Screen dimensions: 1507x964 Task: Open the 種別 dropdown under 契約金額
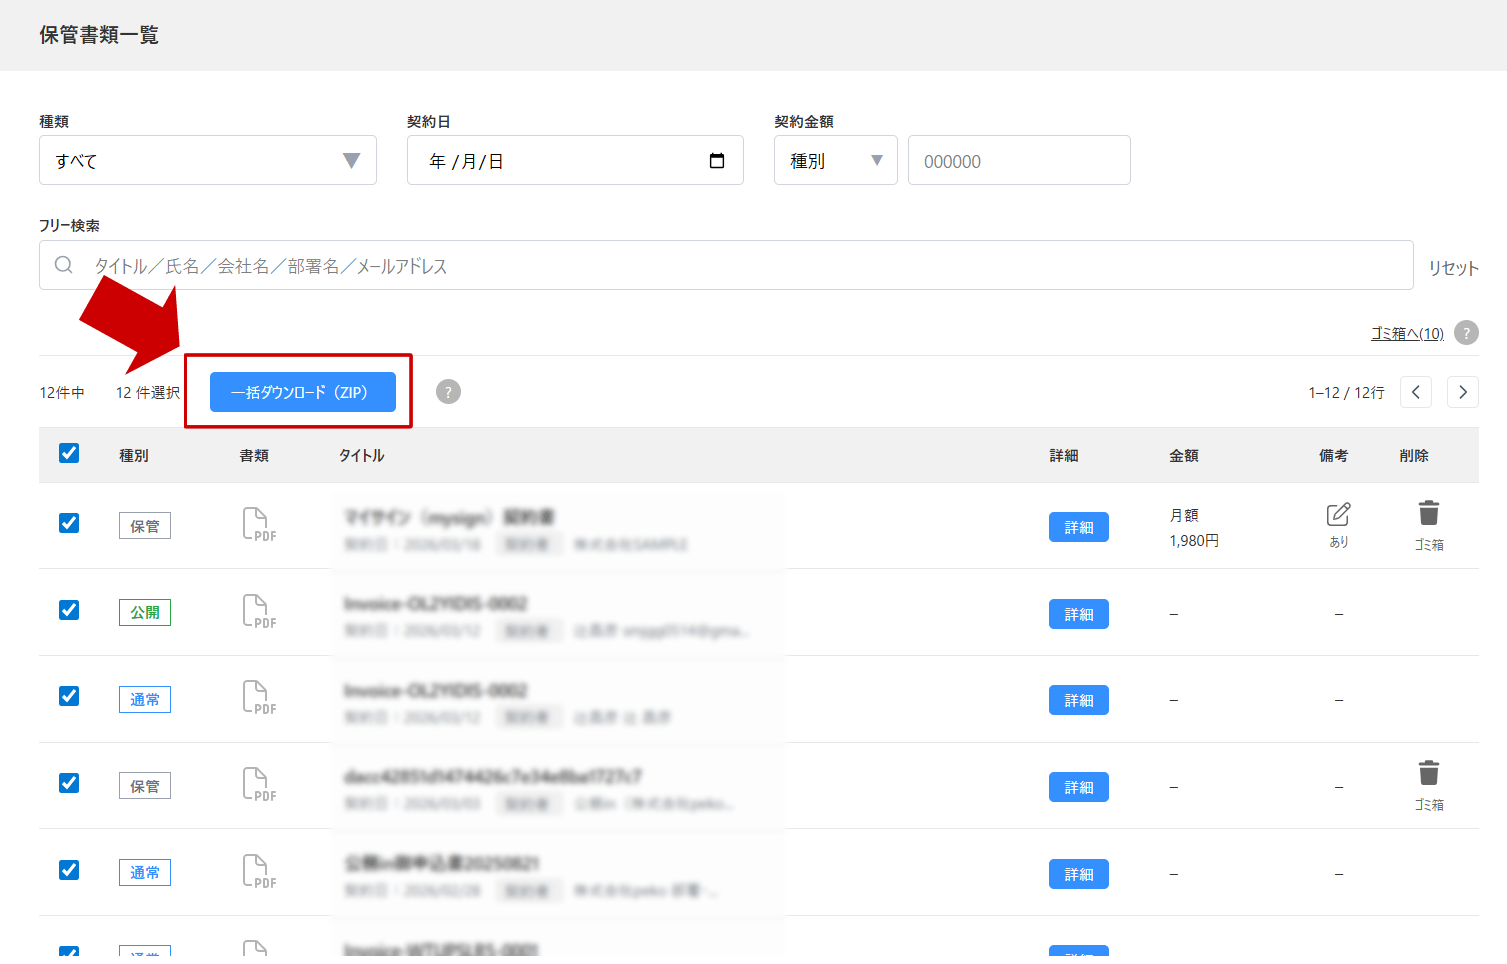tap(835, 160)
